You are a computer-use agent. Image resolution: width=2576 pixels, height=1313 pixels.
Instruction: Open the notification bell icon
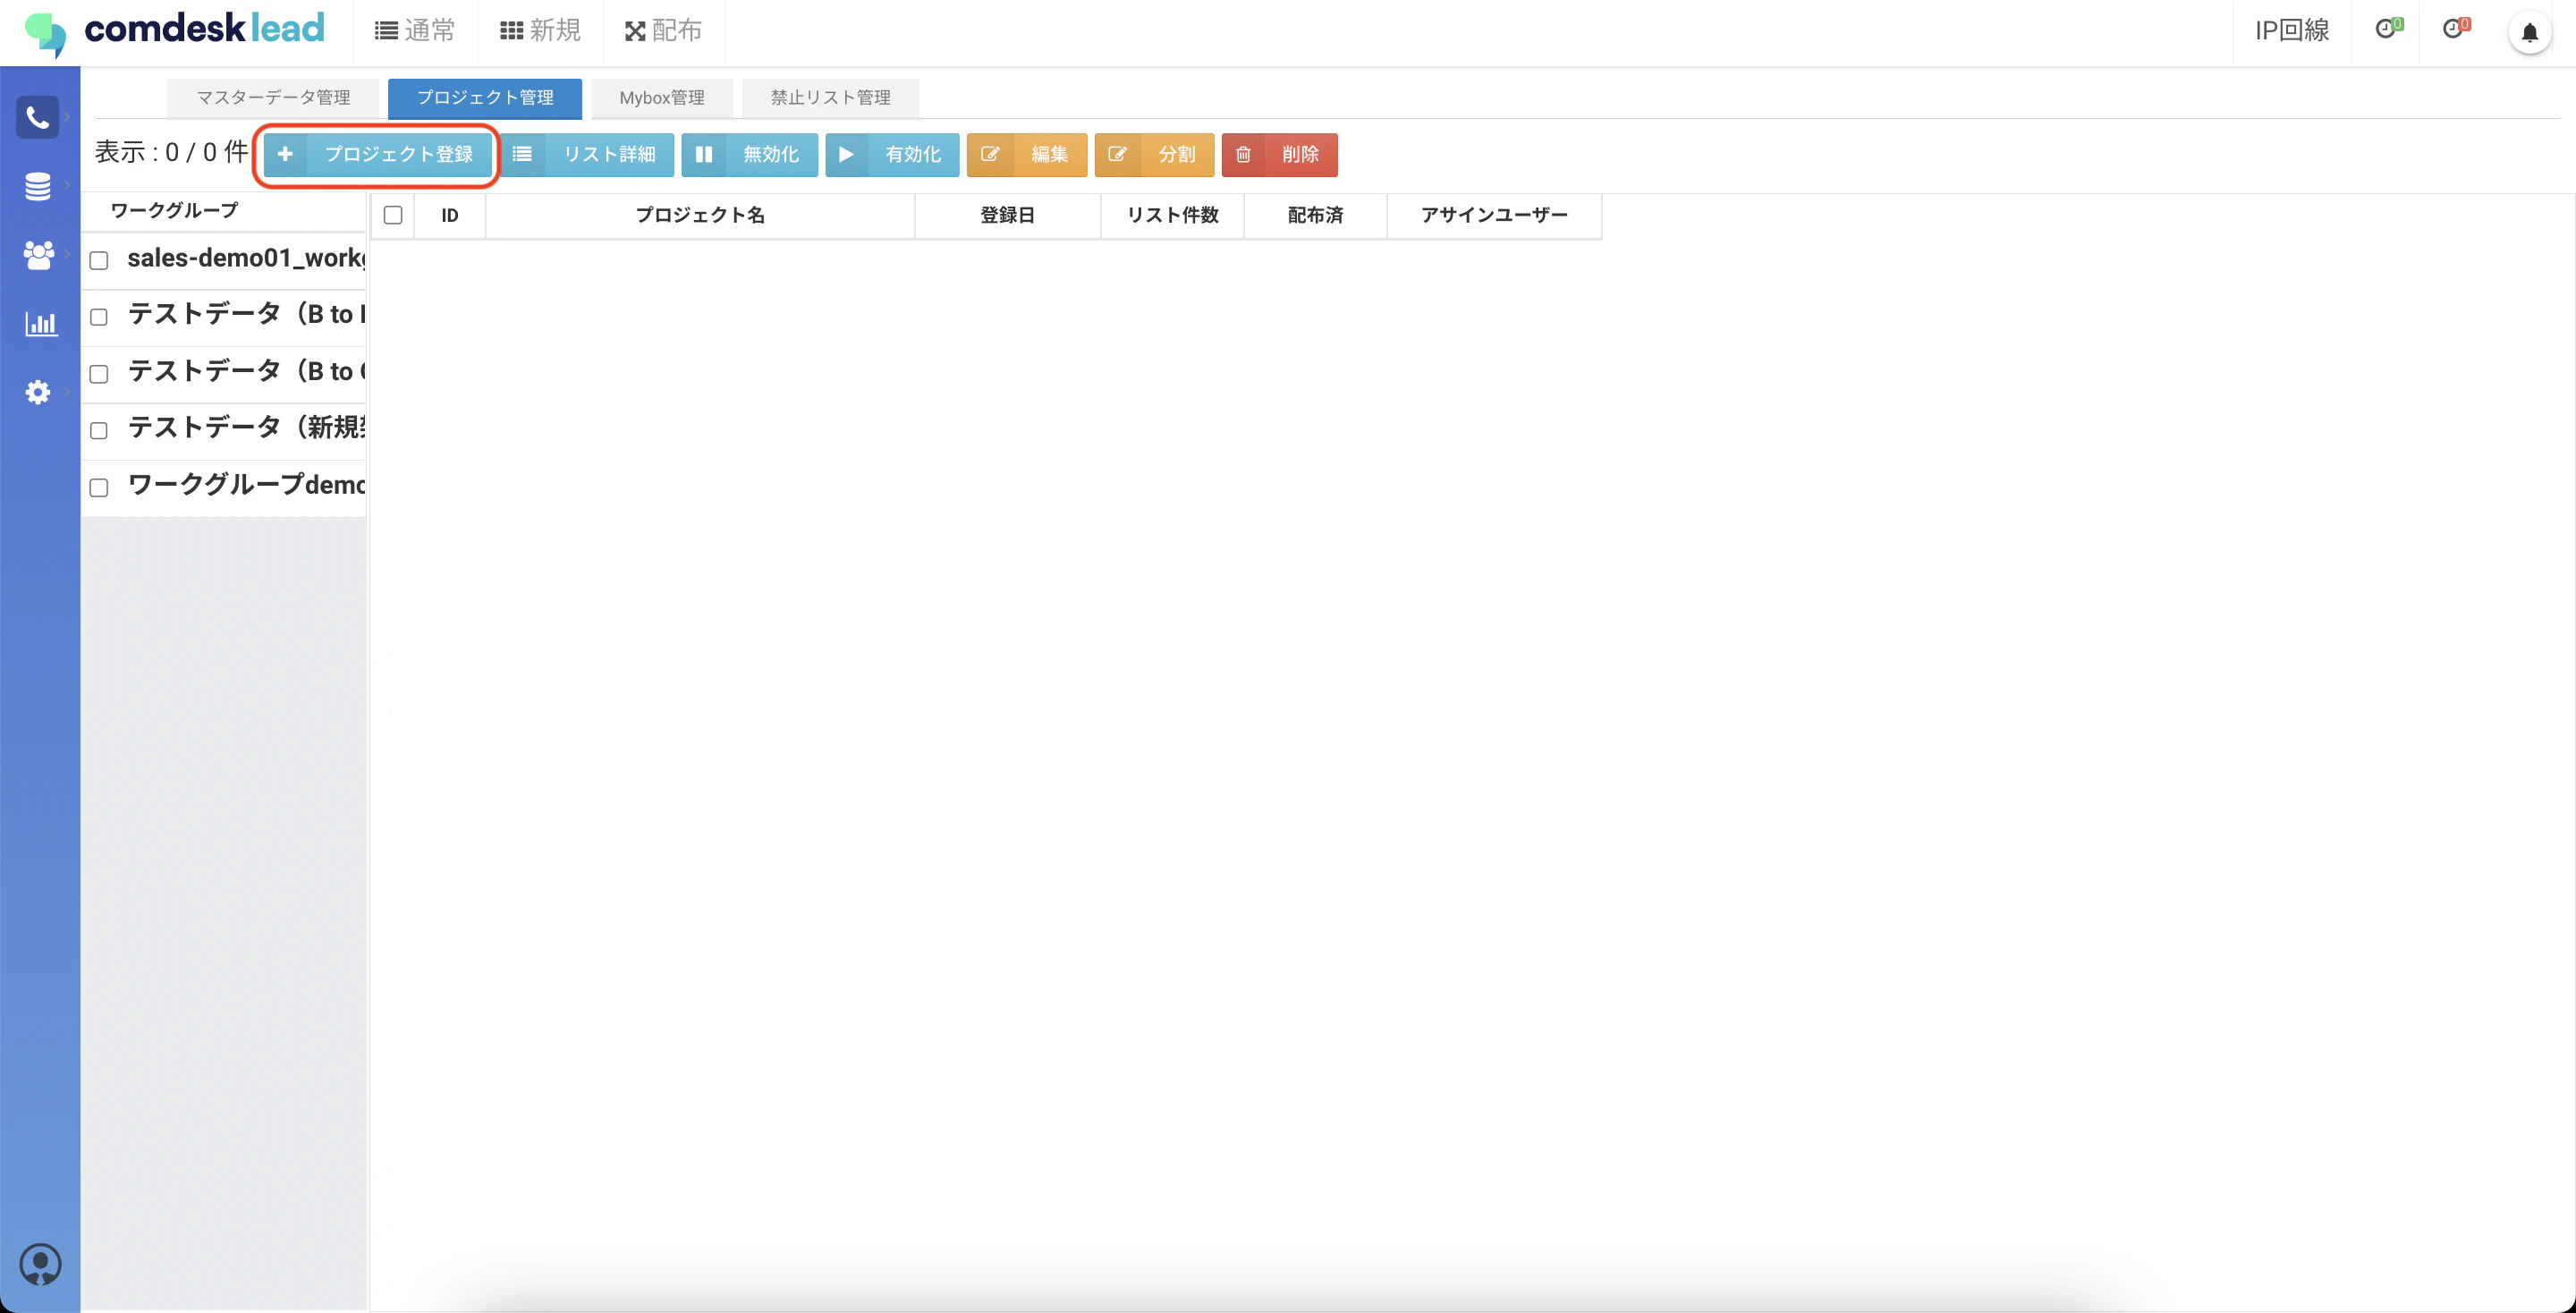pyautogui.click(x=2530, y=33)
